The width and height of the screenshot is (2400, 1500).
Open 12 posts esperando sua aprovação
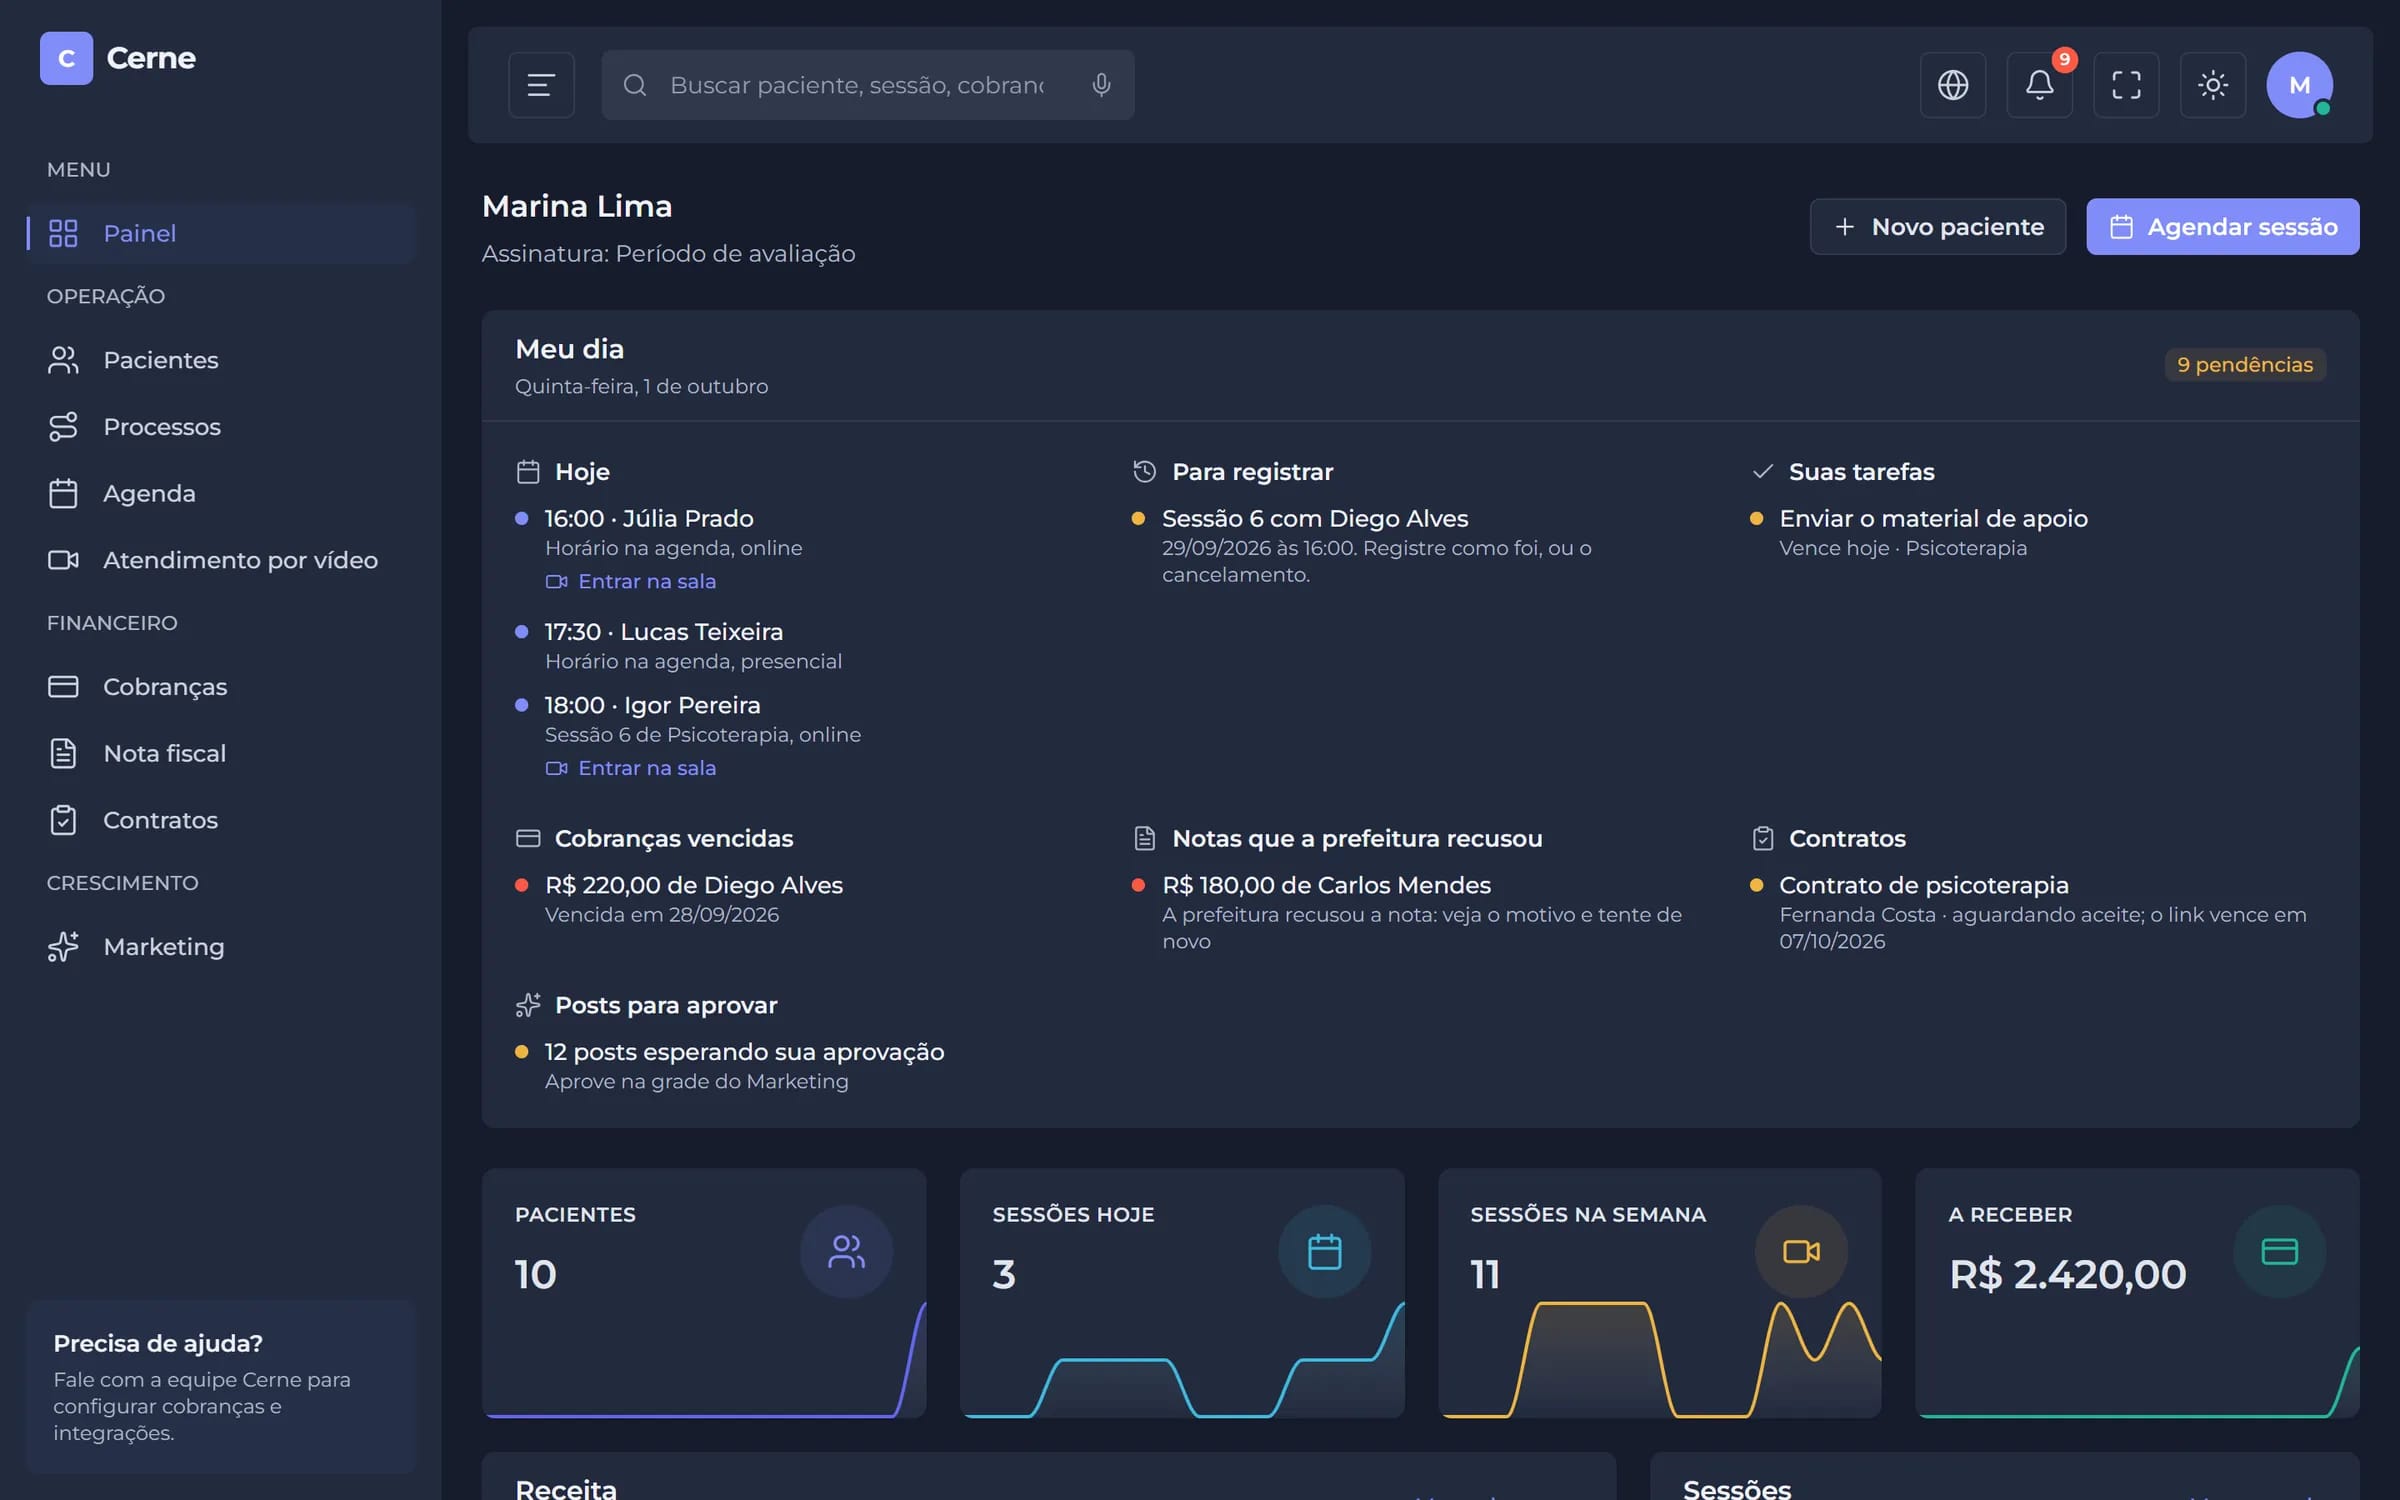(x=744, y=1052)
